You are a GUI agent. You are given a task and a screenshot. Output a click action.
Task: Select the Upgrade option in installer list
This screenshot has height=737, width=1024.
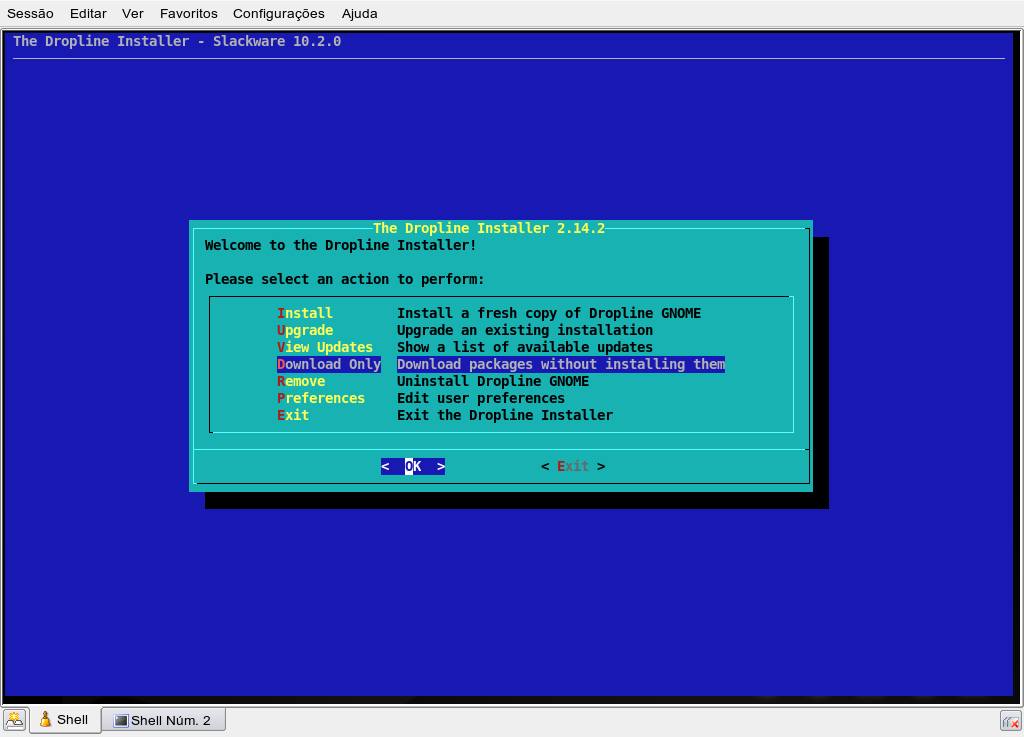[x=305, y=330]
